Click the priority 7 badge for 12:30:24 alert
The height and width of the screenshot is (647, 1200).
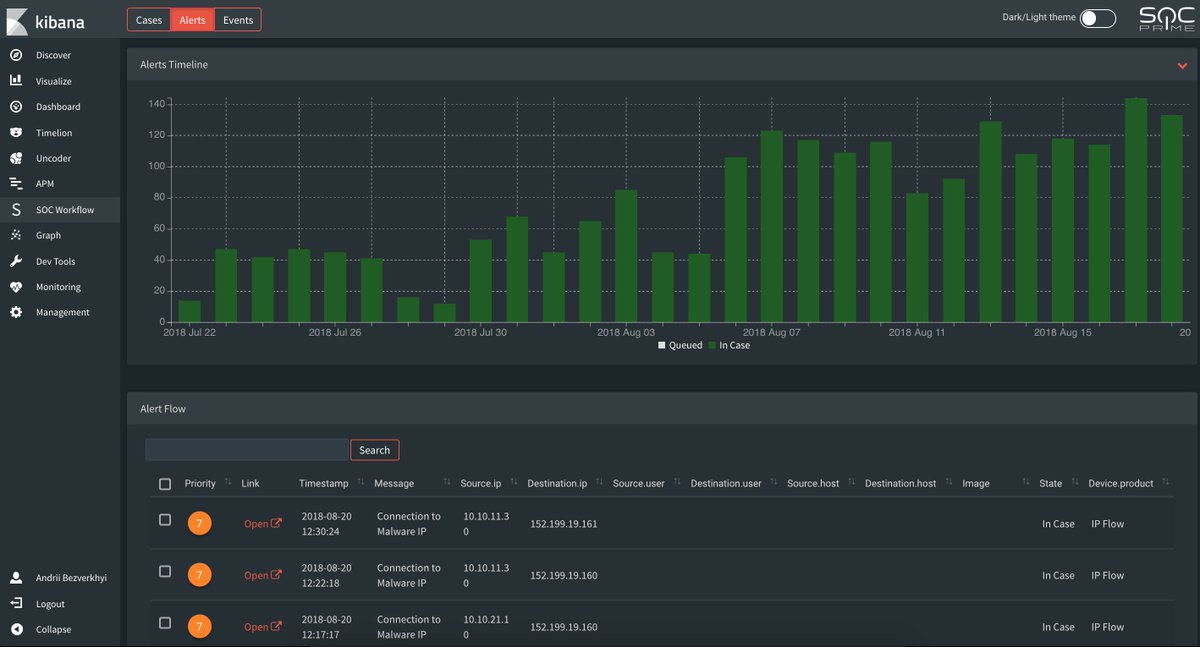[199, 523]
